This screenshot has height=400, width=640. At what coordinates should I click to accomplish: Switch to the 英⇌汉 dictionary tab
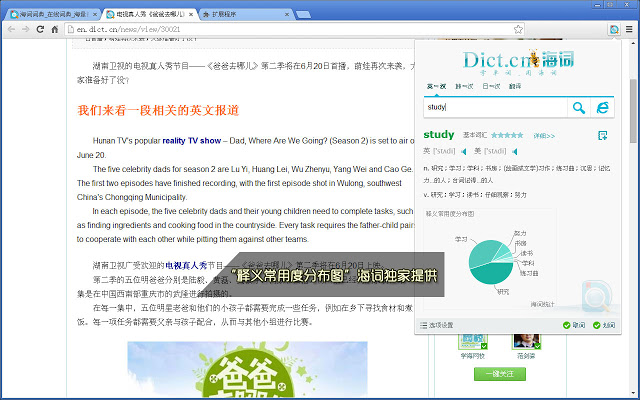[x=436, y=87]
